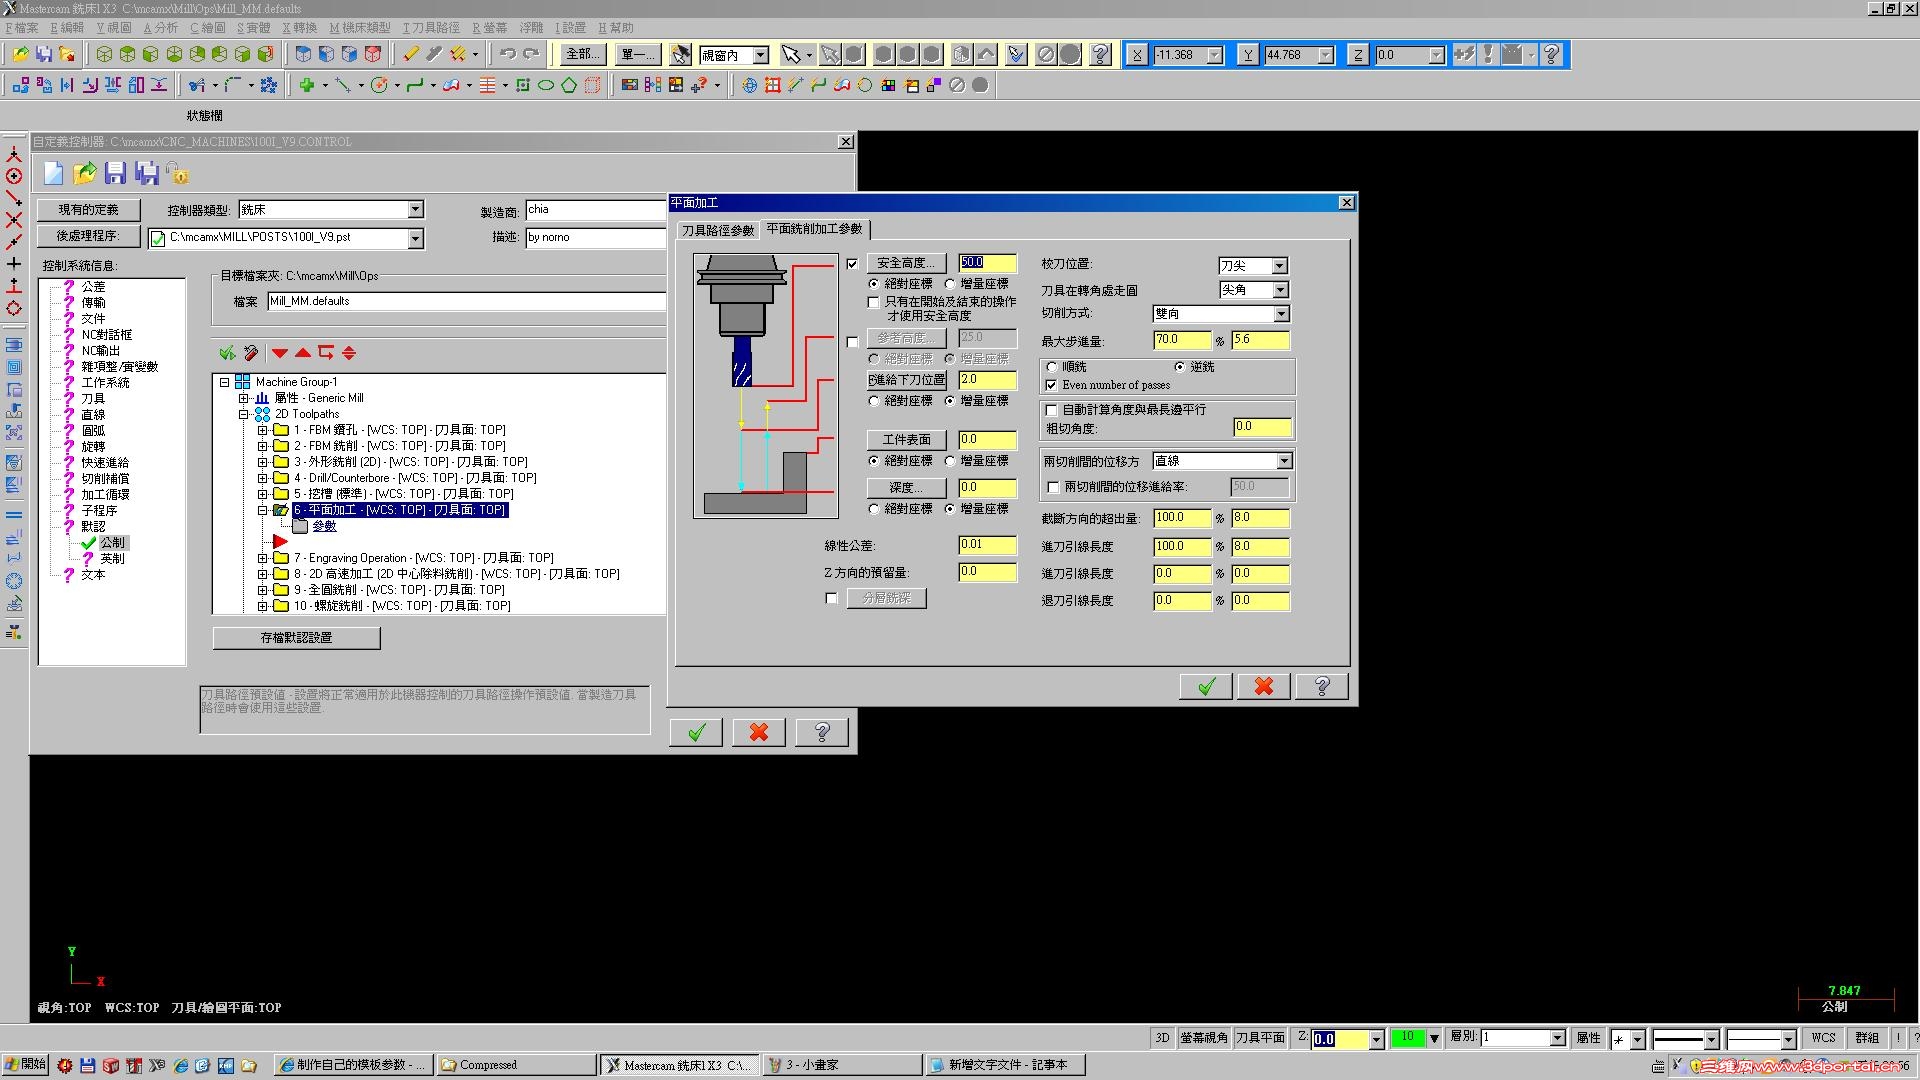
Task: Click the green color swatch in status bar
Action: point(1407,1038)
